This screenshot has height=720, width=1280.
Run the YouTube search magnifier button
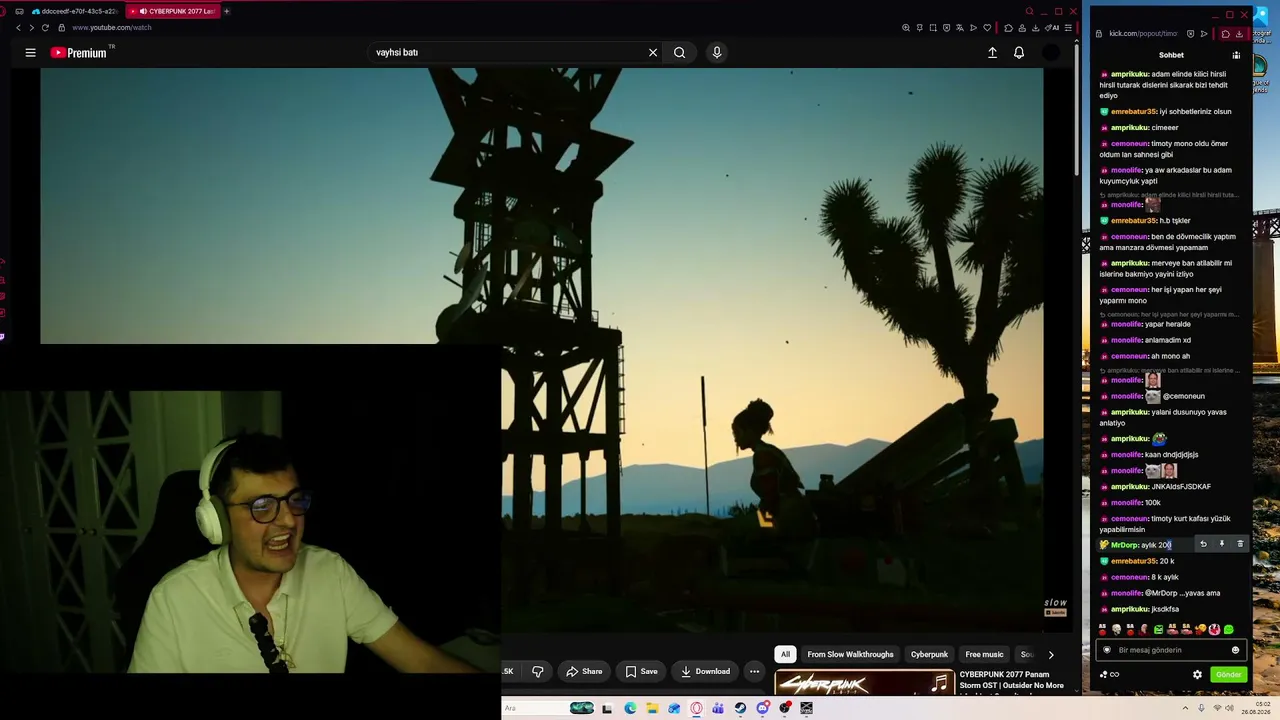point(679,53)
